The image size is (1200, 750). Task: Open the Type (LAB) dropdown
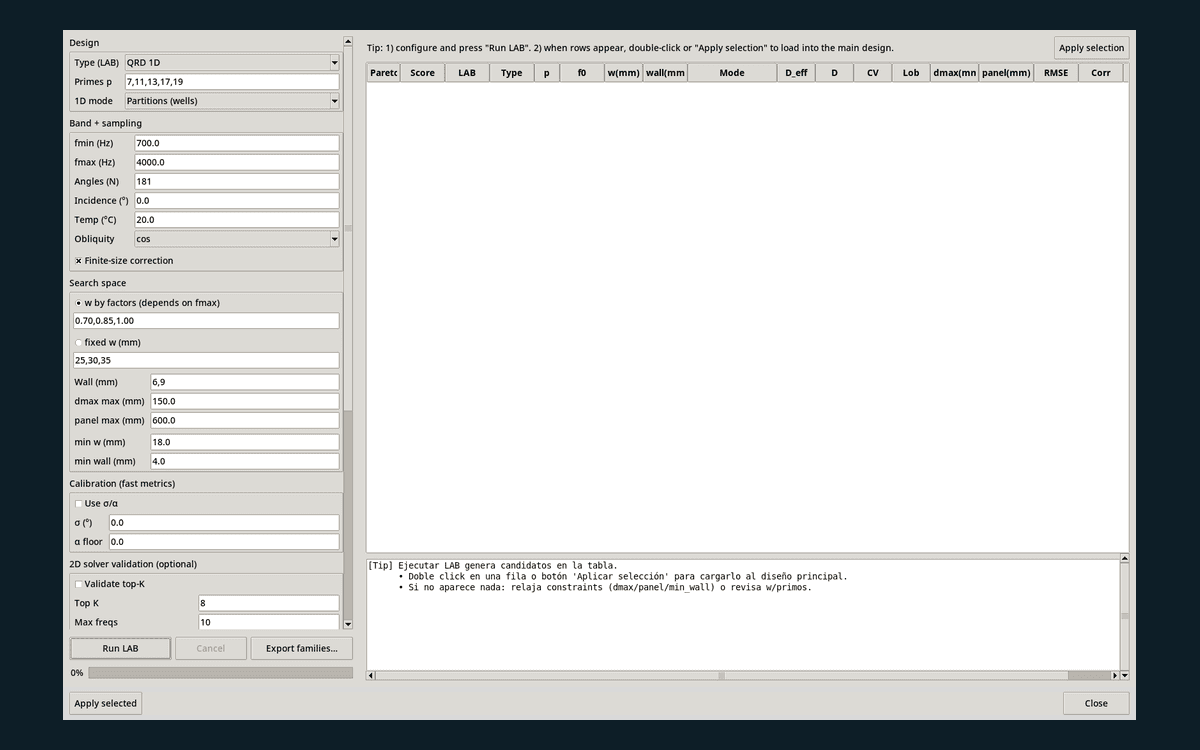(x=232, y=63)
